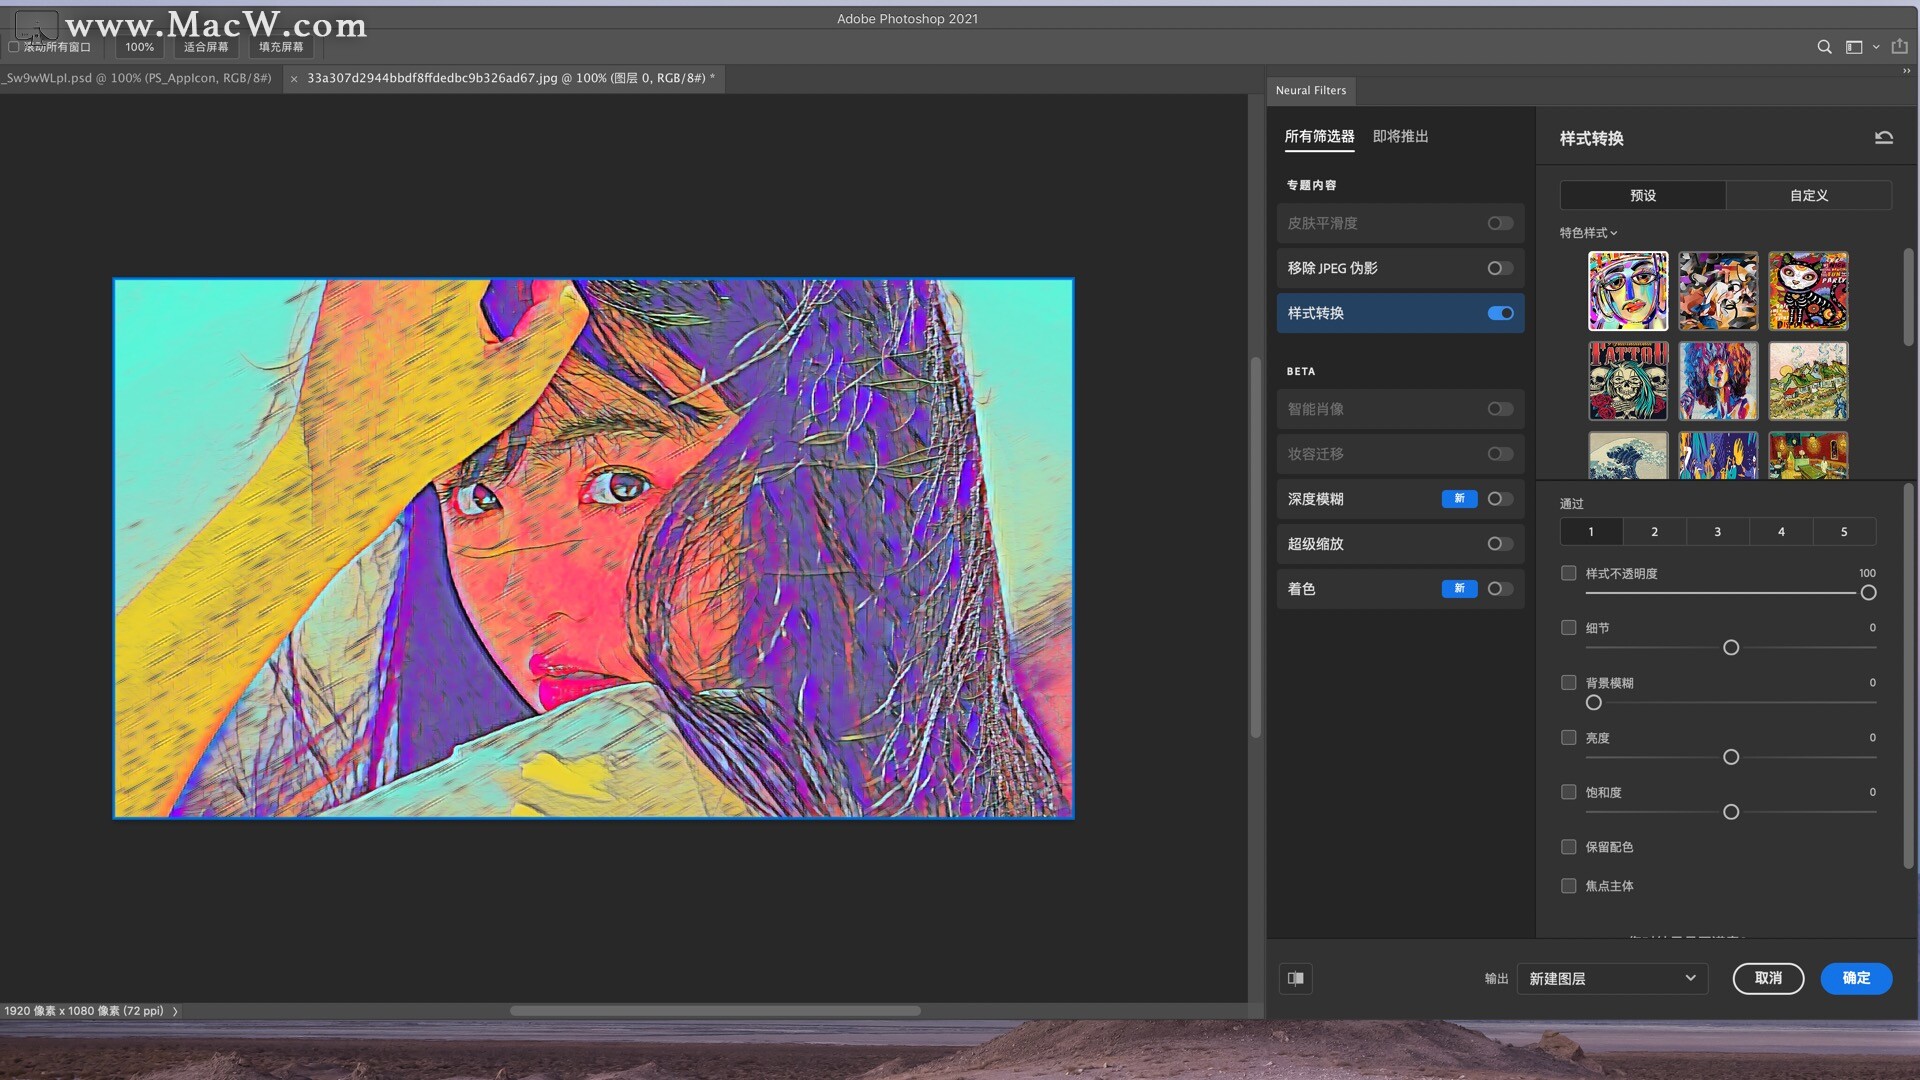Click the 样式不透明度 slider handle
The height and width of the screenshot is (1080, 1920).
(x=1868, y=593)
